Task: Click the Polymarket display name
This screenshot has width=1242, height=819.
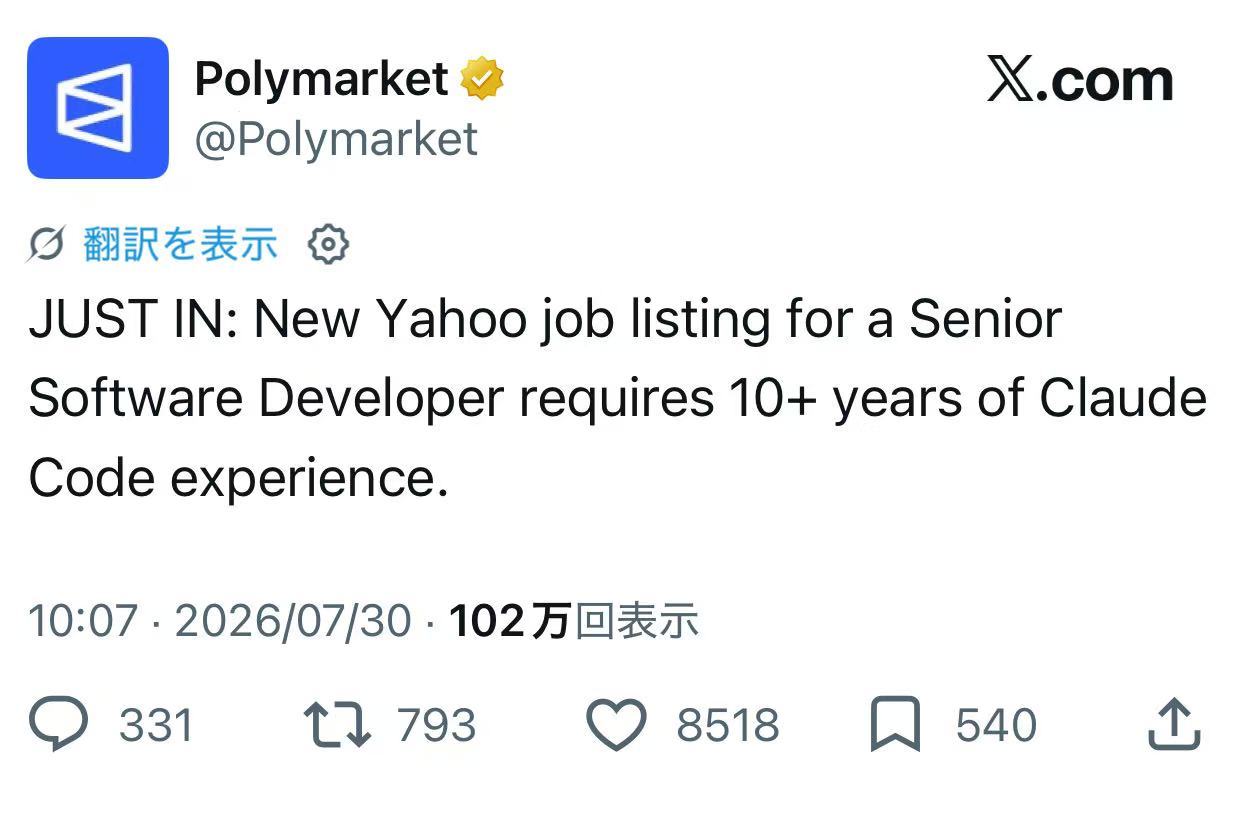Action: click(321, 78)
